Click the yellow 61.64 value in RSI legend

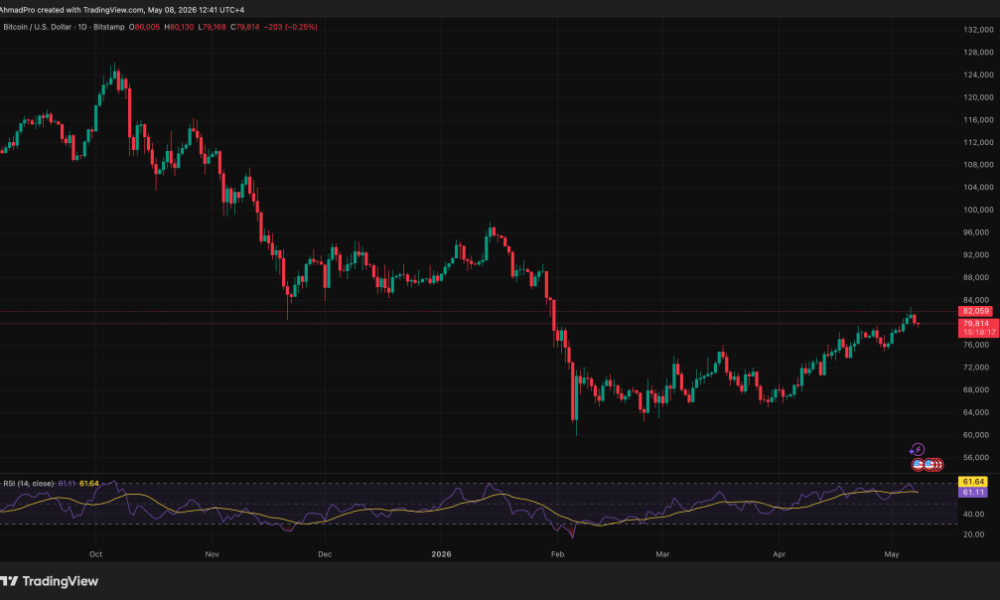click(x=89, y=483)
